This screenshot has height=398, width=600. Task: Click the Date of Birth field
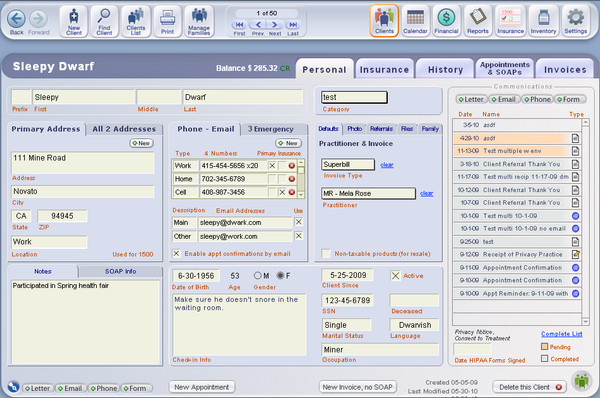pos(196,276)
